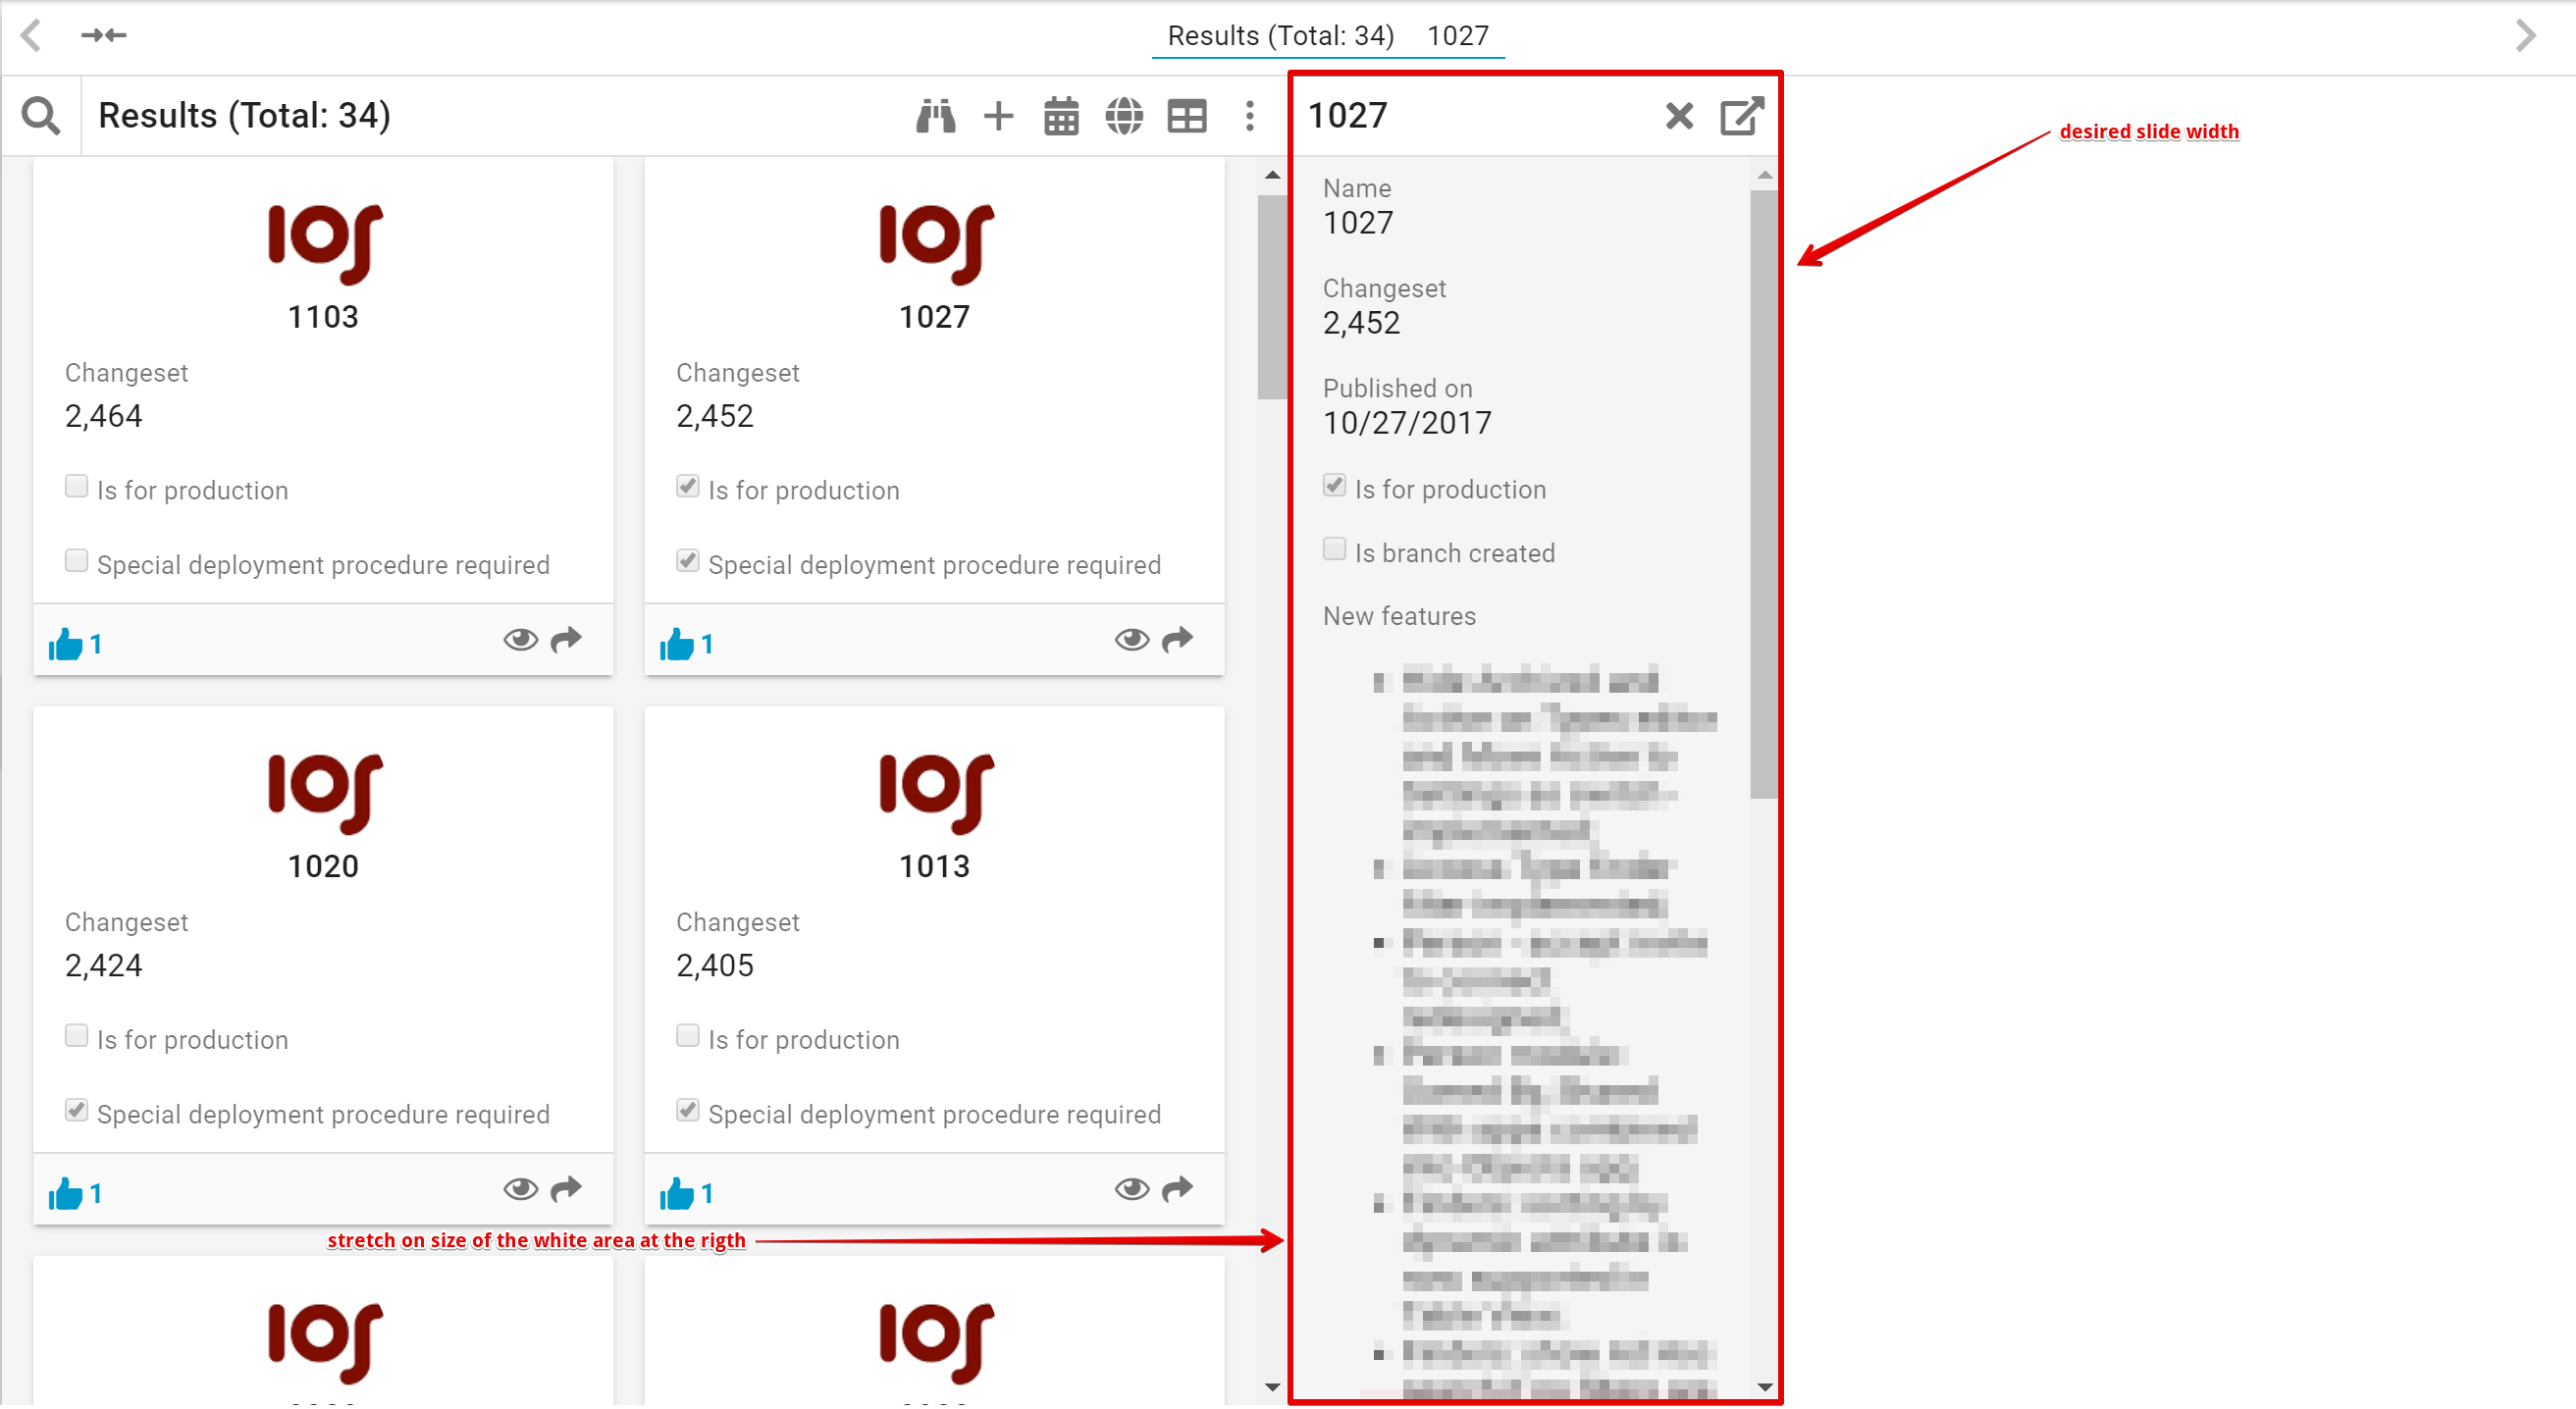
Task: Open 1027 in new window icon
Action: 1741,116
